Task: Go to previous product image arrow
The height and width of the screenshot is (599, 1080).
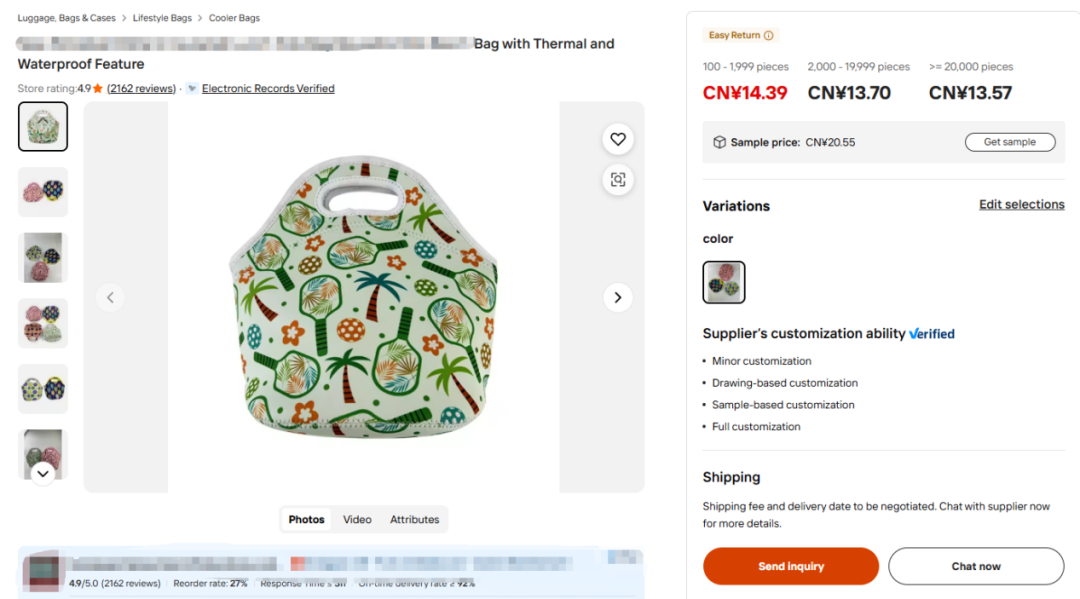Action: (x=110, y=297)
